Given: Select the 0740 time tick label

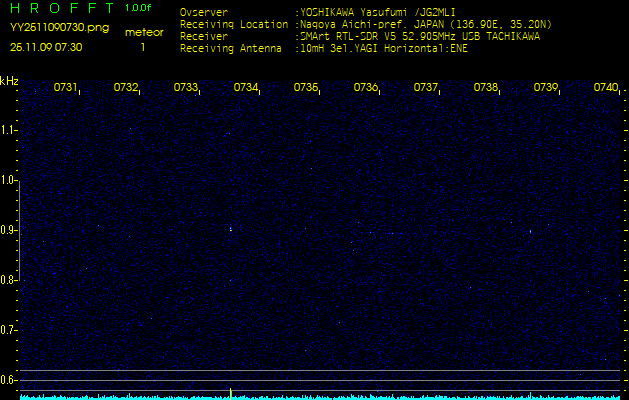Looking at the screenshot, I should pyautogui.click(x=605, y=88).
